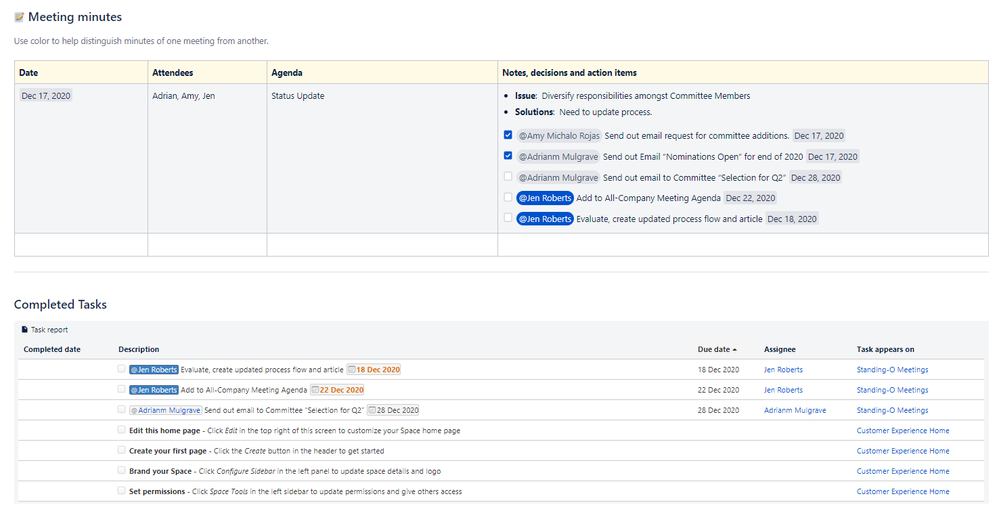
Task: Uncheck the "Nominations Open" email task
Action: coord(508,156)
